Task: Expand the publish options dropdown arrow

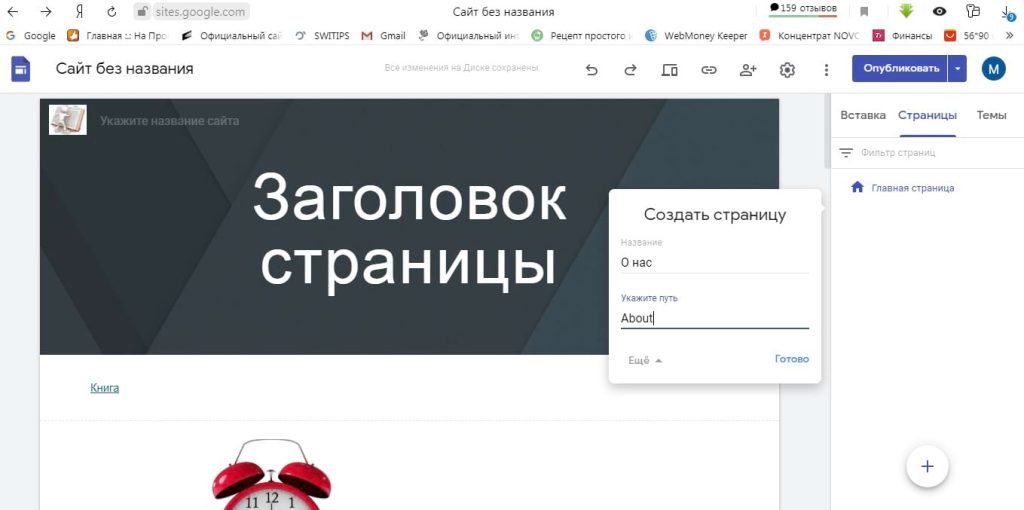Action: click(957, 69)
